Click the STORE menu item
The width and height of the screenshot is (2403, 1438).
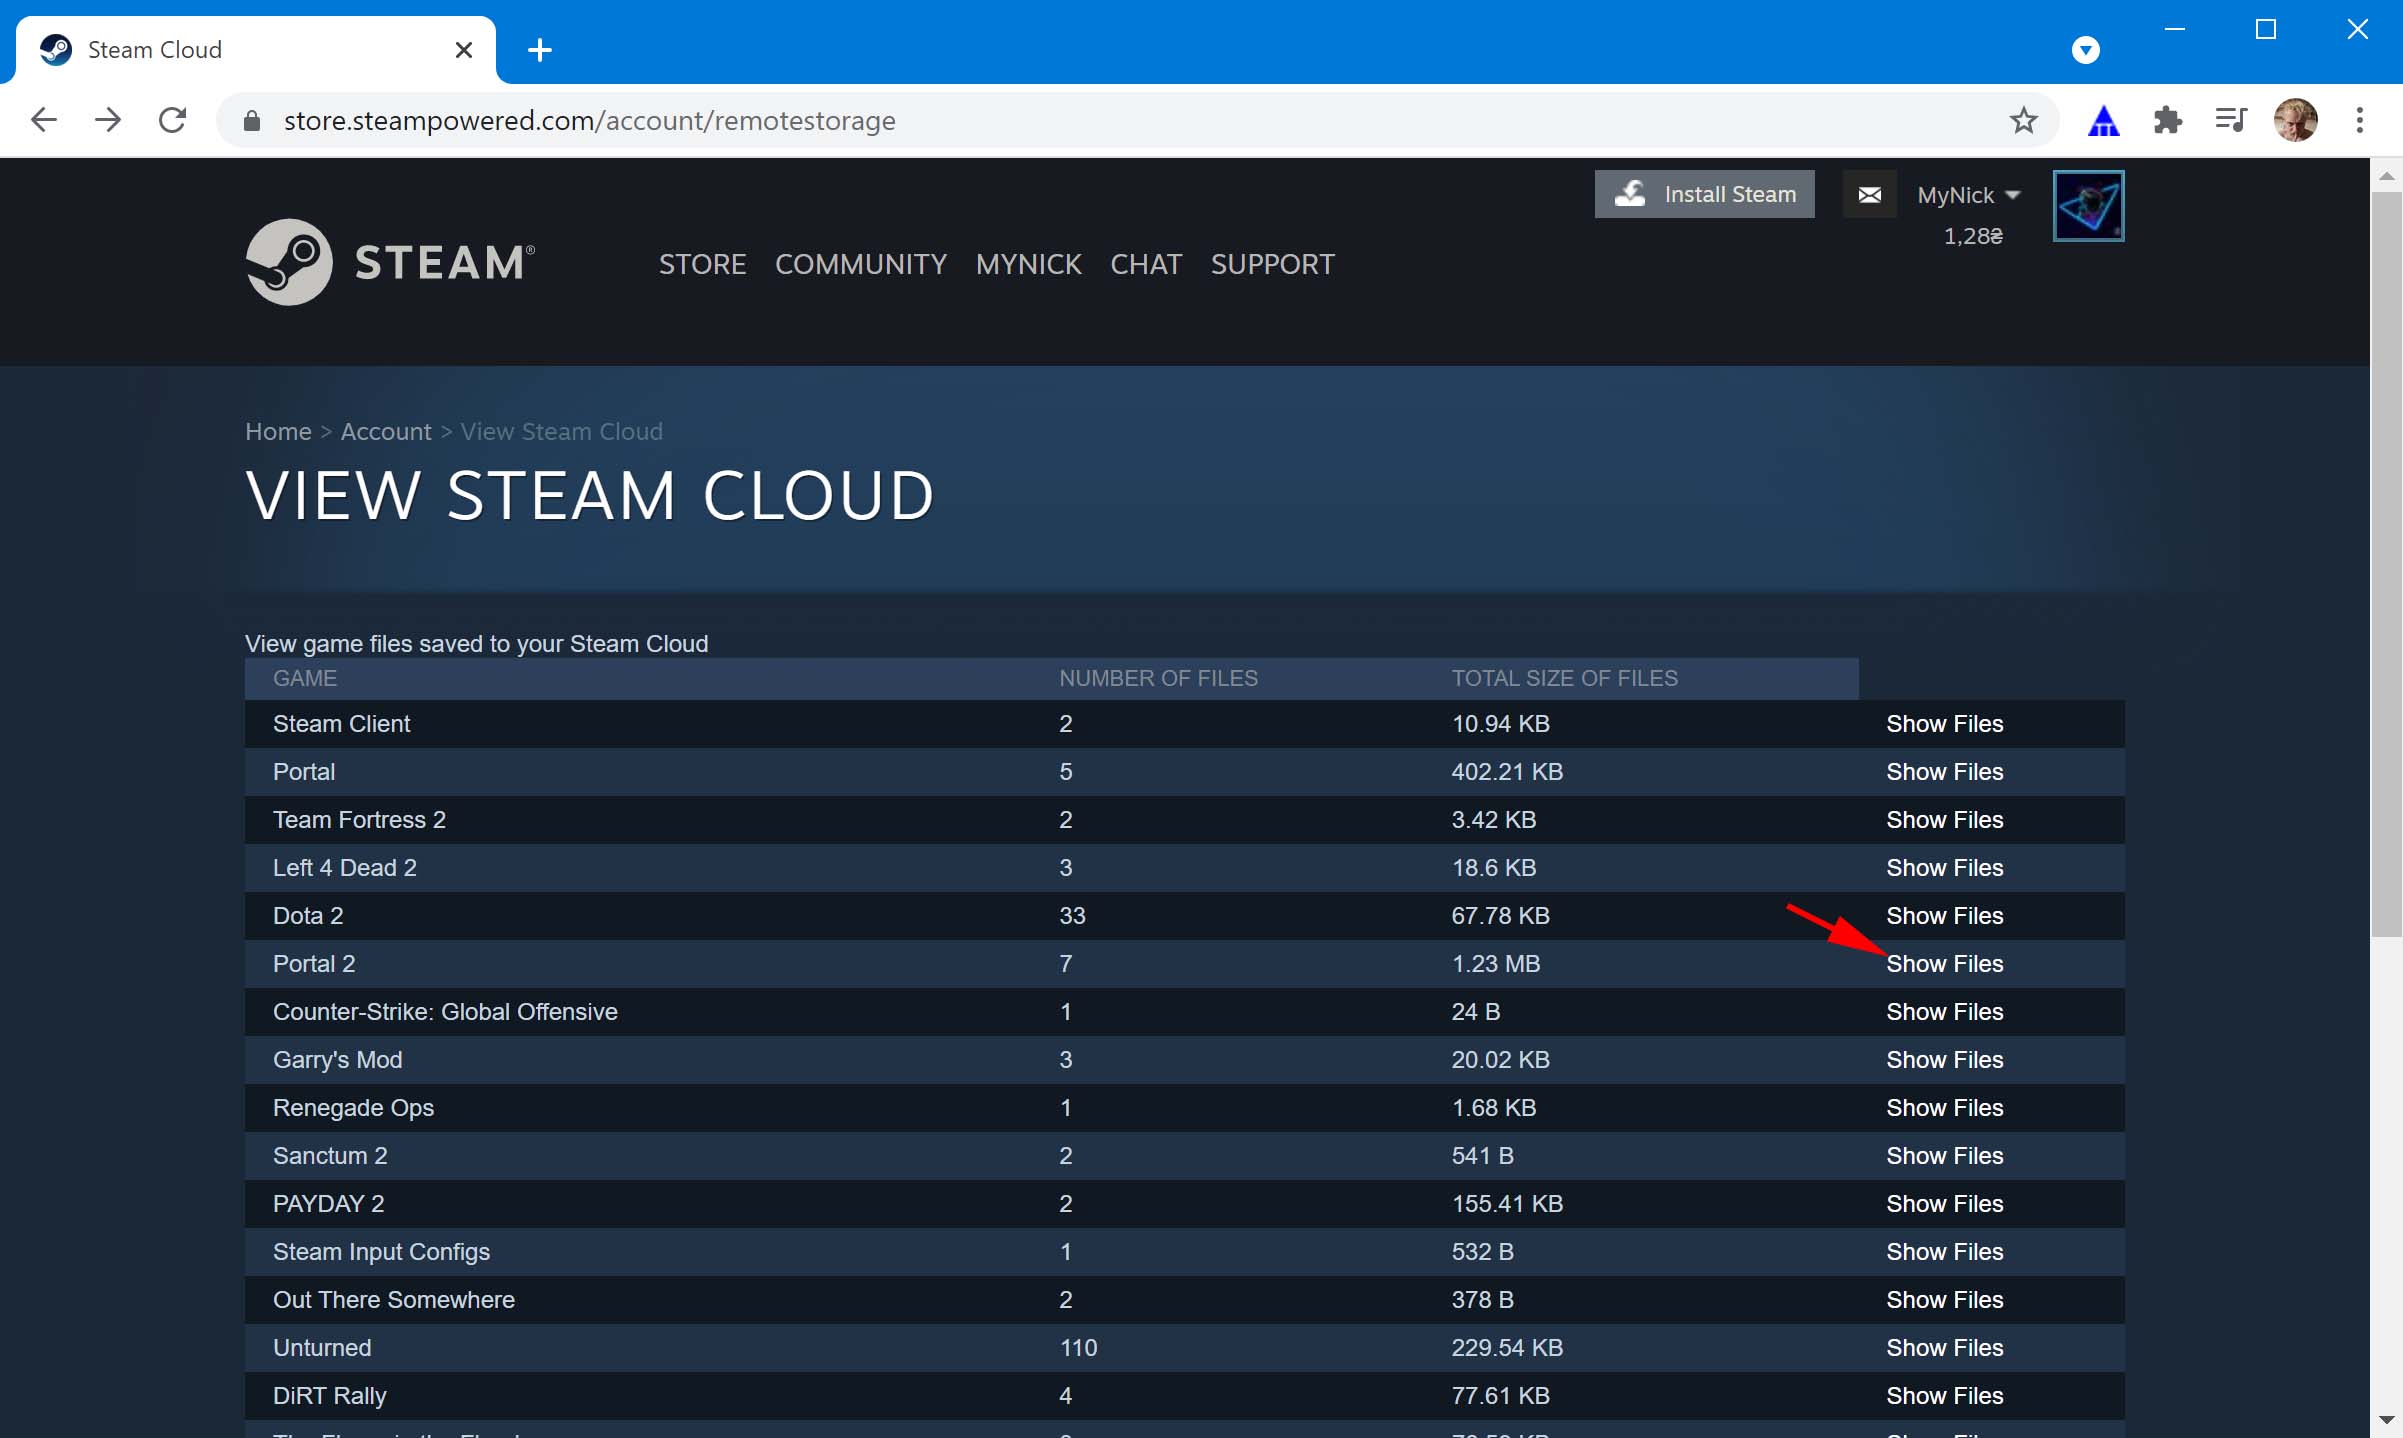click(x=703, y=262)
